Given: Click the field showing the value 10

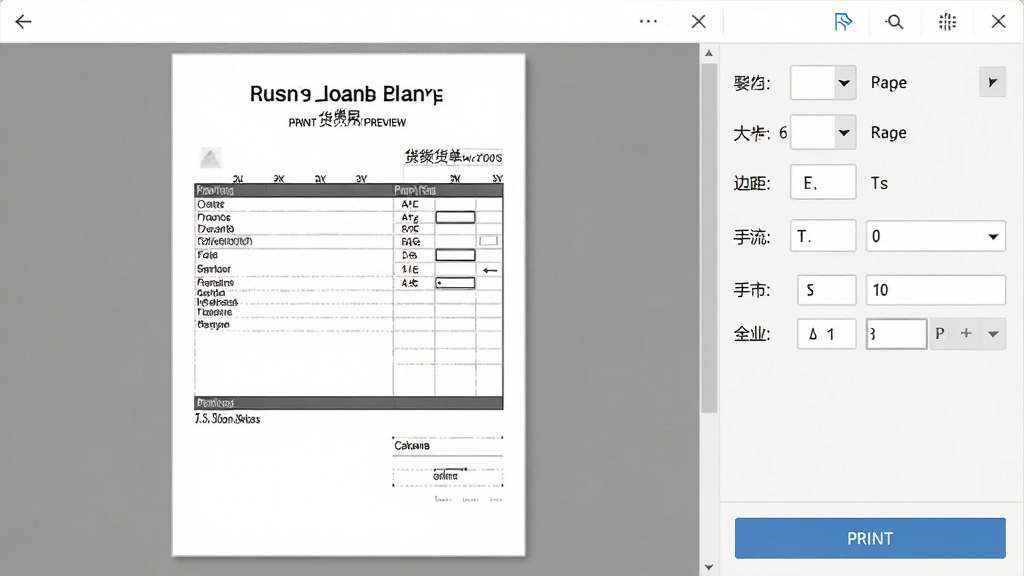Looking at the screenshot, I should [x=936, y=290].
